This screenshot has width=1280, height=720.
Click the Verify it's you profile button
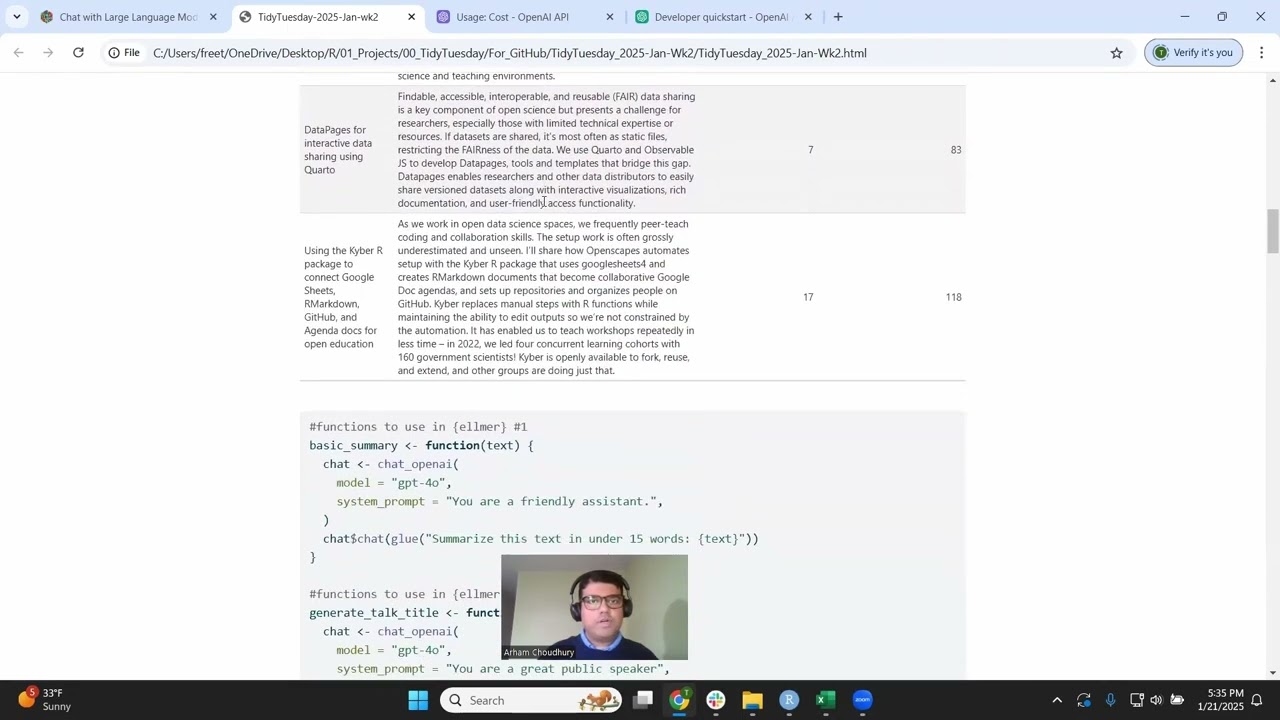[x=1194, y=53]
